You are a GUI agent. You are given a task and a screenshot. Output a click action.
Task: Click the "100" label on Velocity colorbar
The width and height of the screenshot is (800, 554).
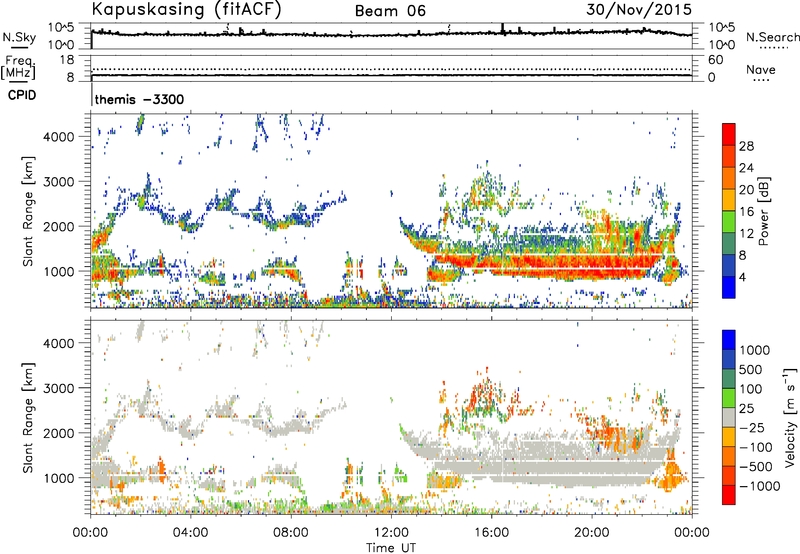click(751, 389)
